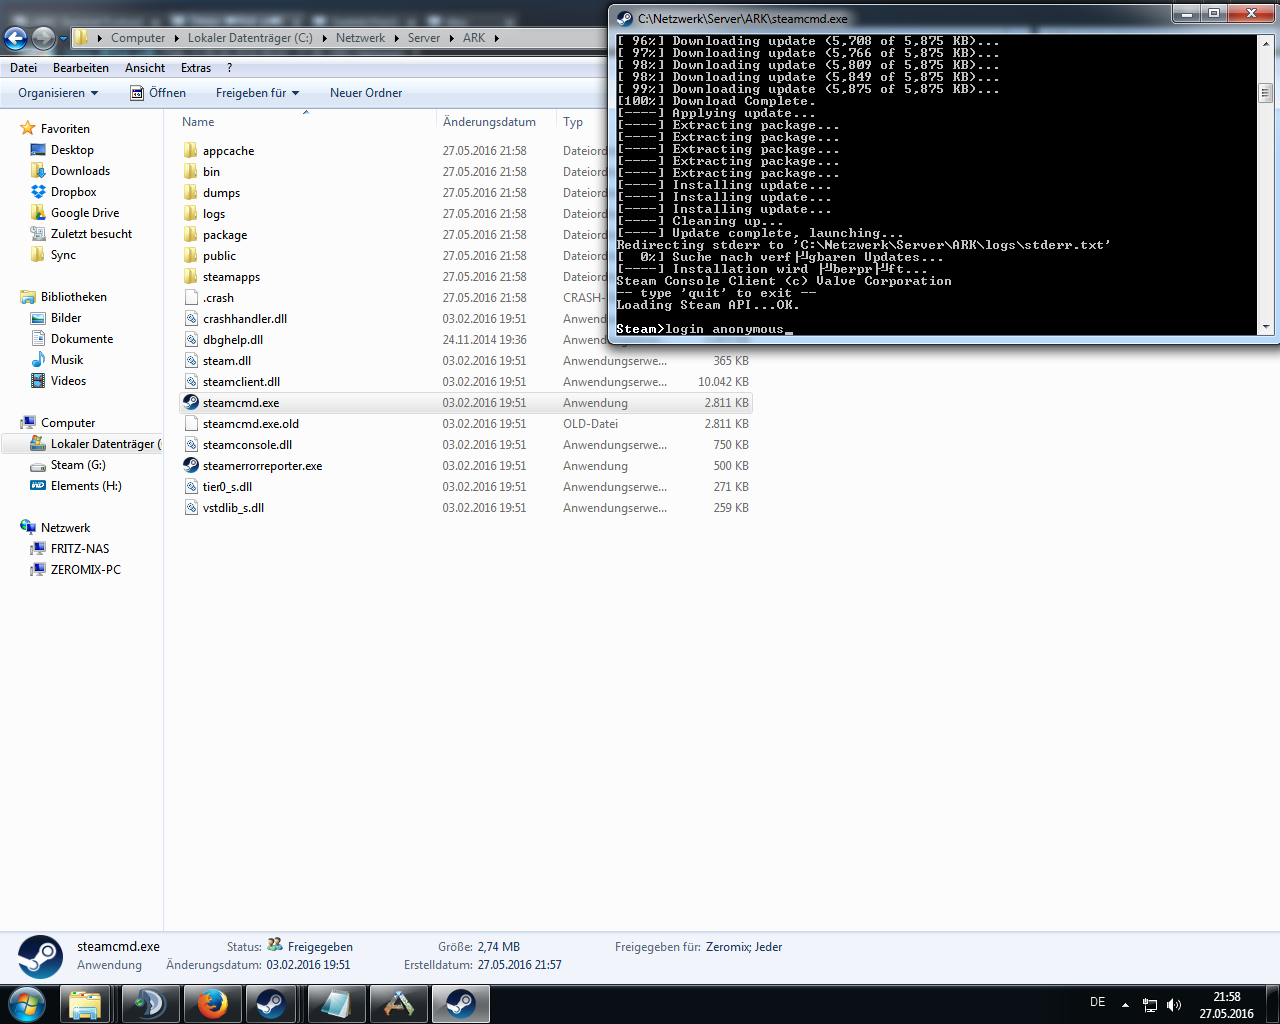Click the Server breadcrumb segment
The width and height of the screenshot is (1280, 1024).
pos(424,38)
